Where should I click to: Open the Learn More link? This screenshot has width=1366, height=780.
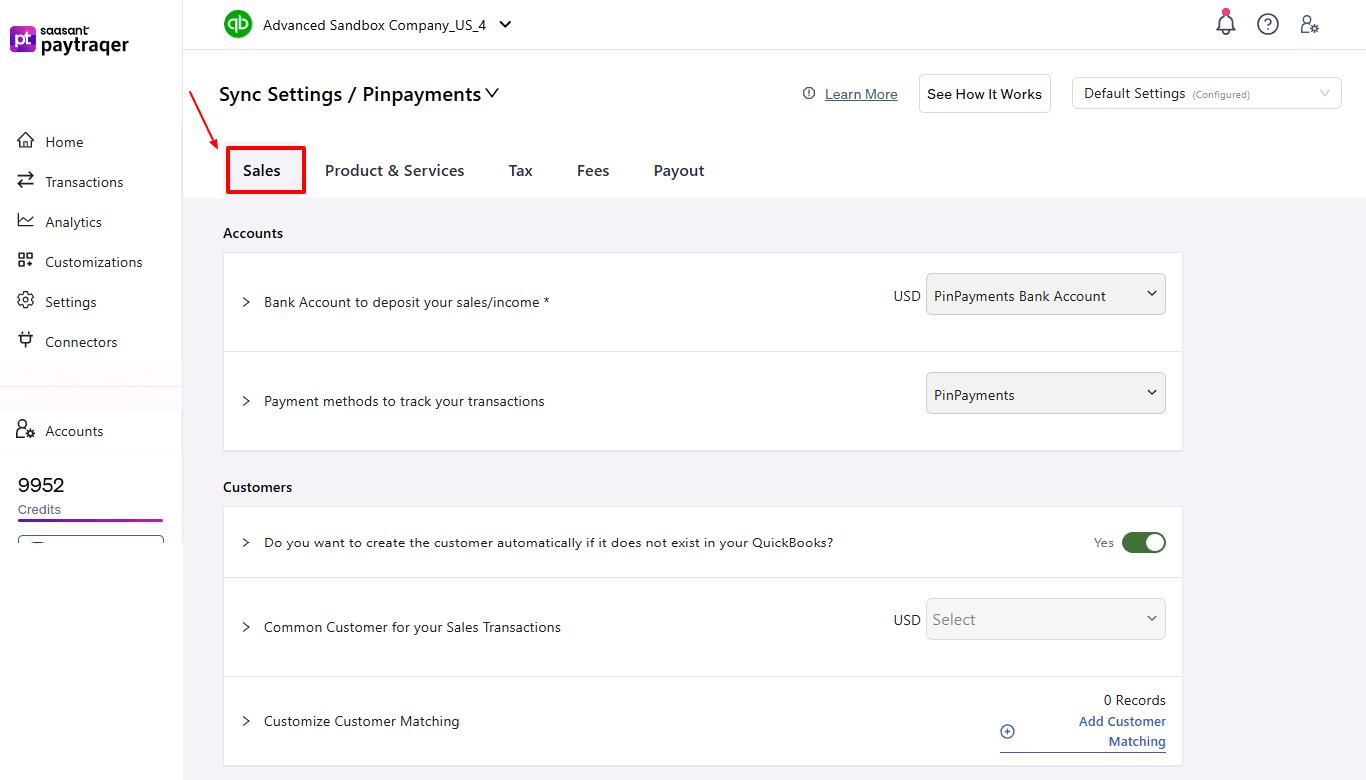tap(860, 93)
